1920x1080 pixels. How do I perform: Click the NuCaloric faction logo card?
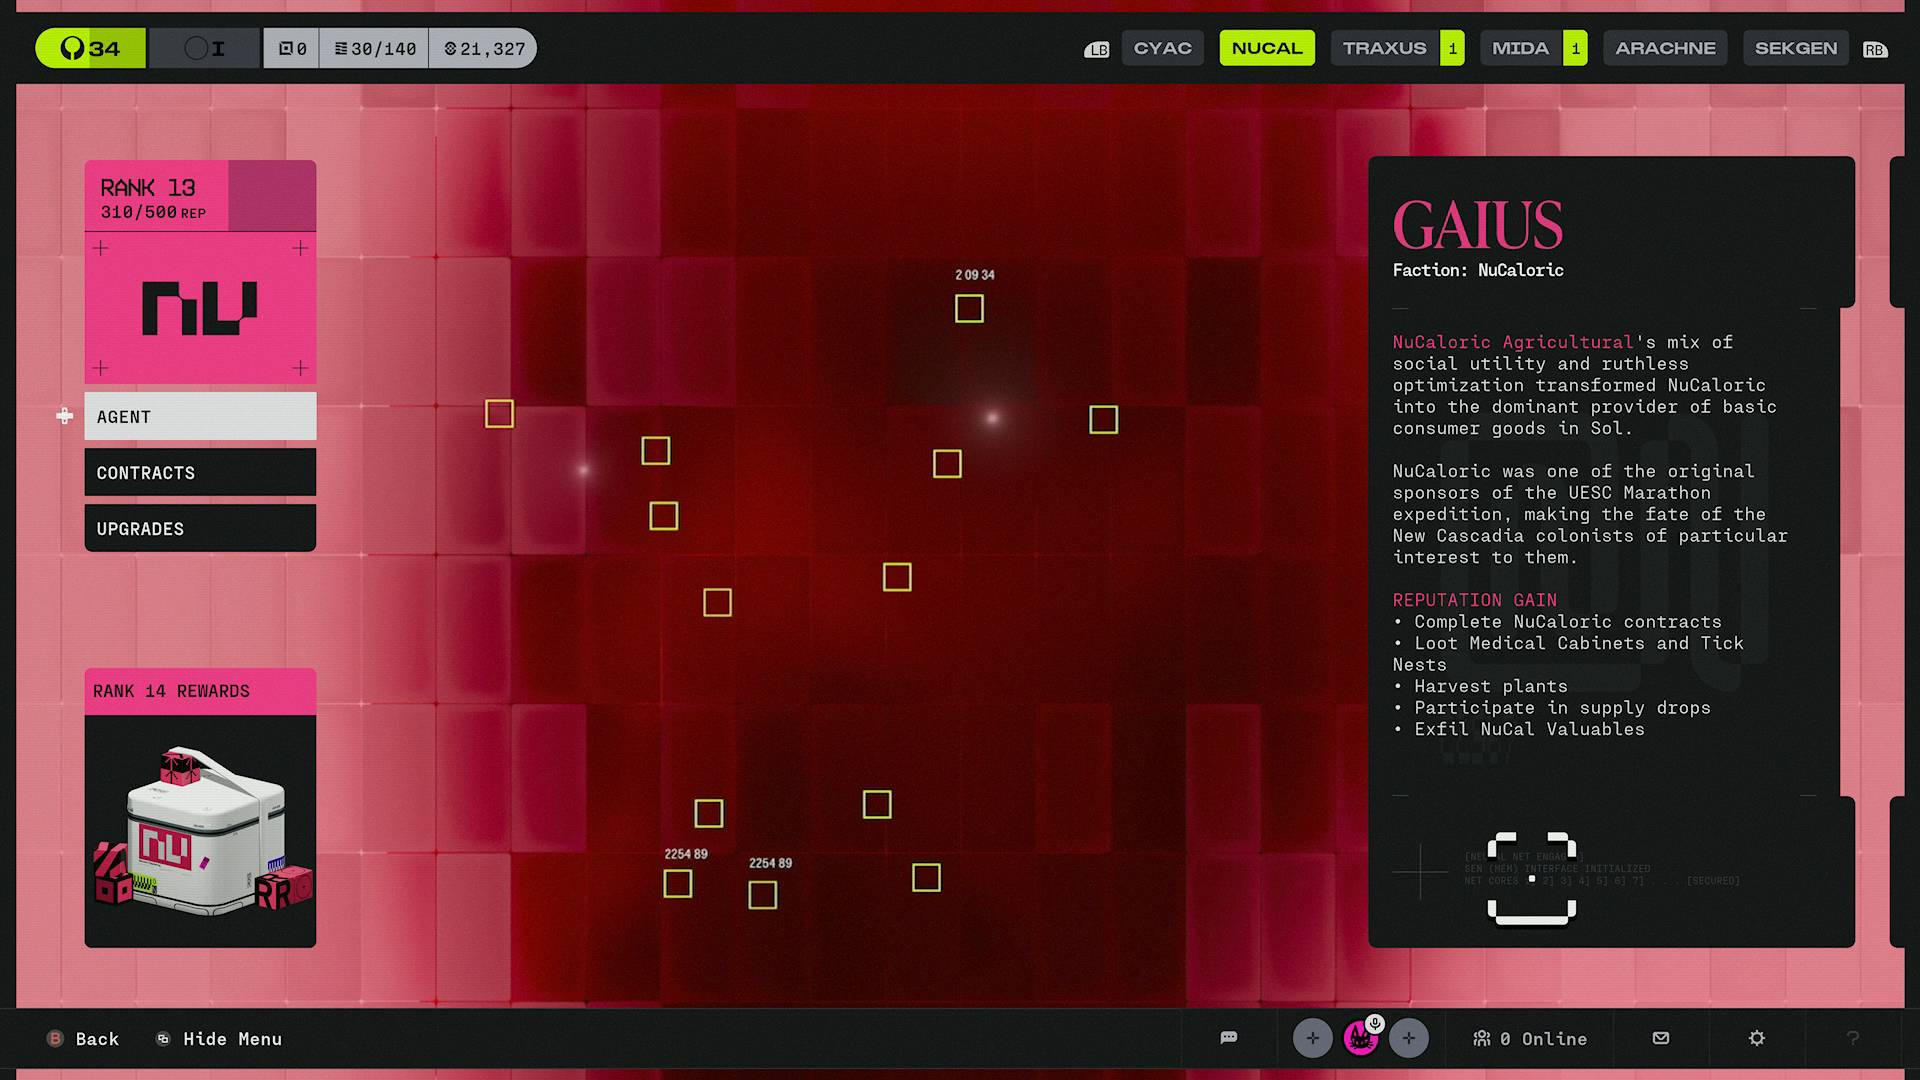pos(200,308)
